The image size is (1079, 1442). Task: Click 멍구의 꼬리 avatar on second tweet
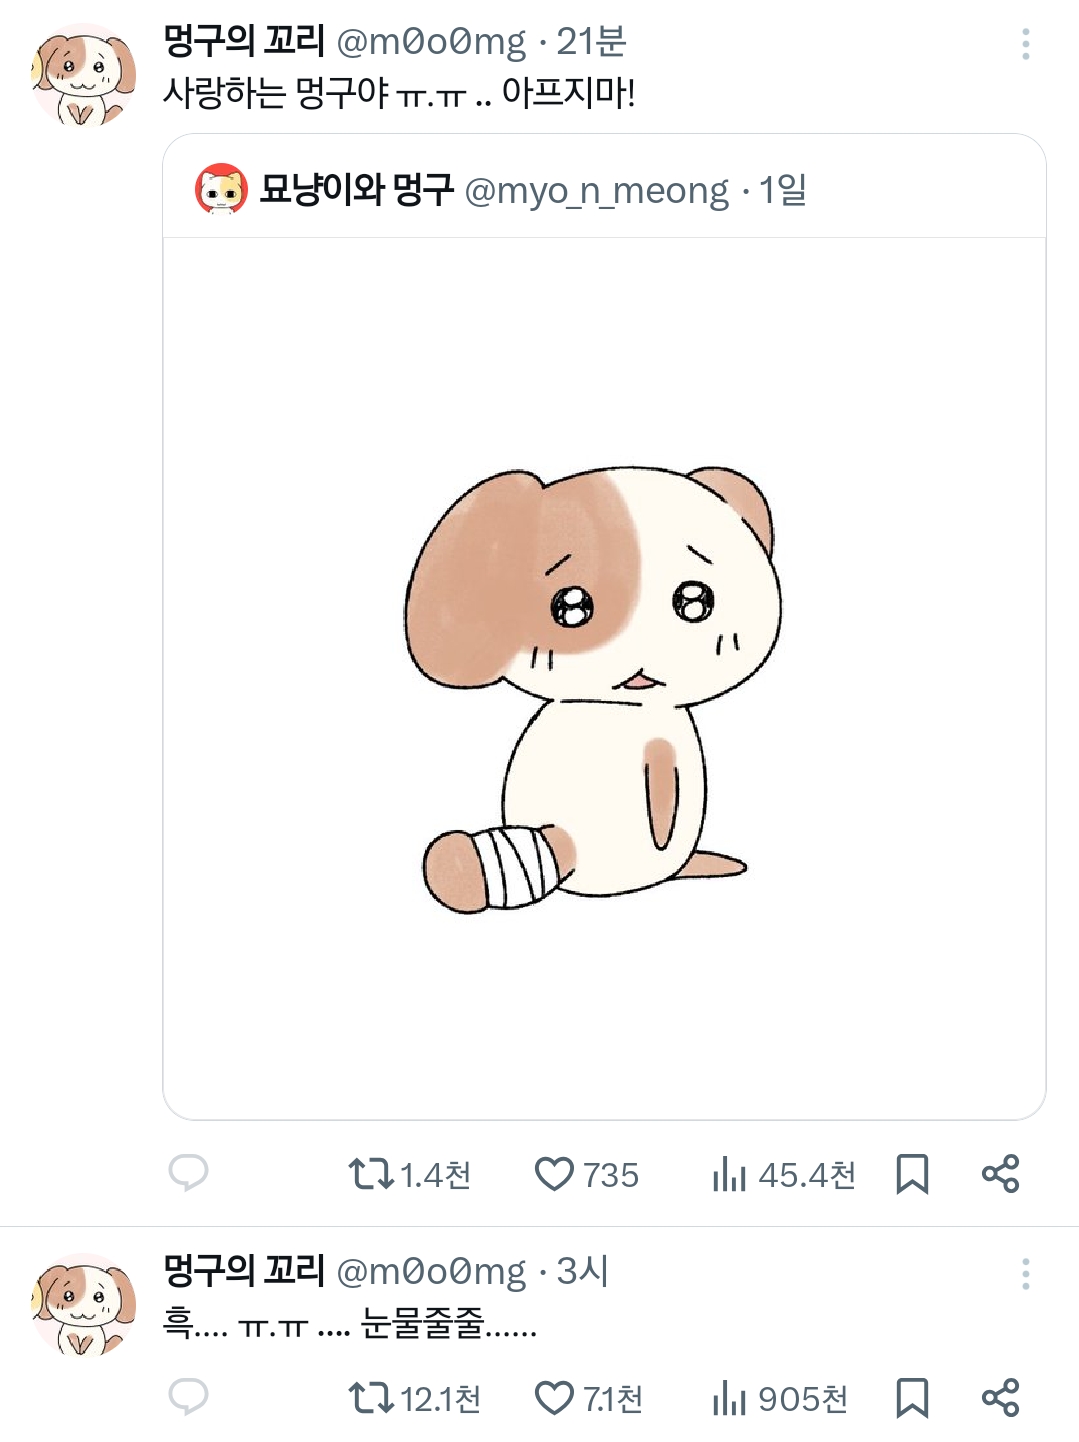[84, 1305]
